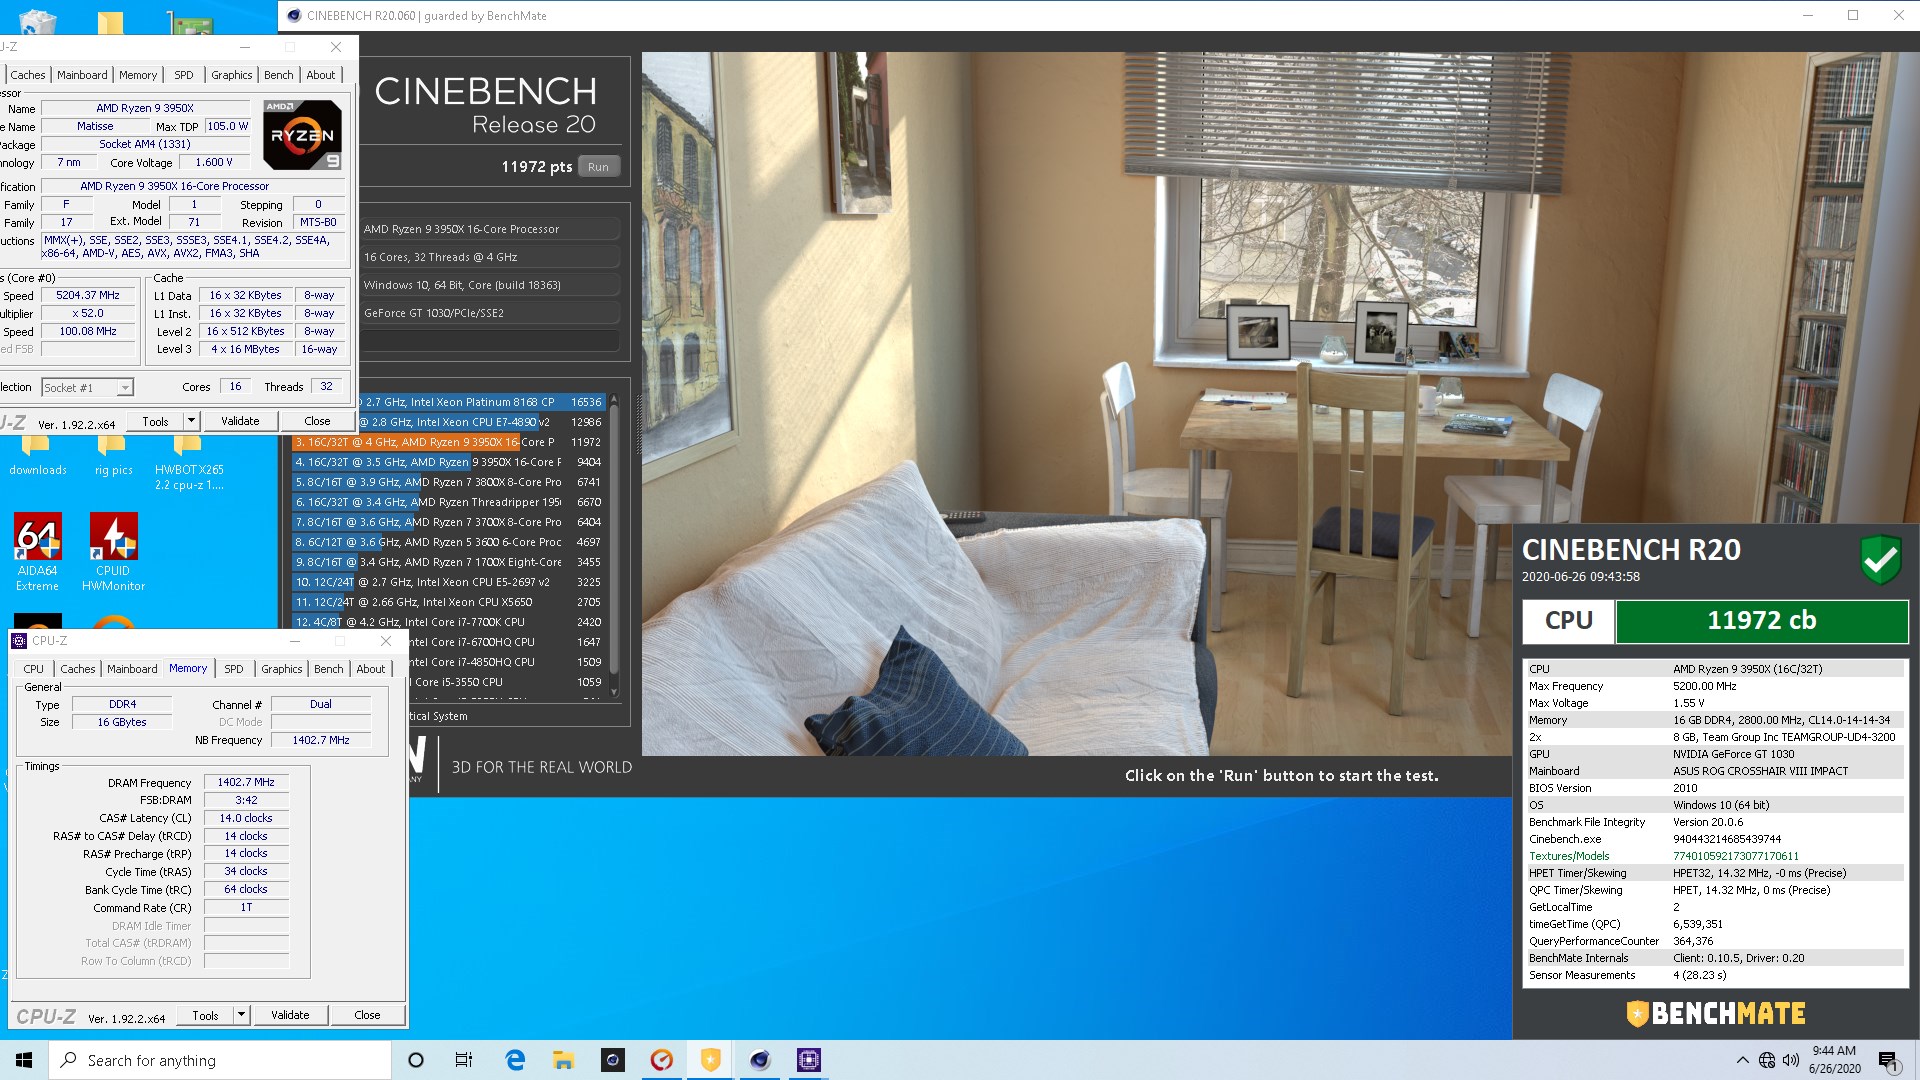Click the CPU-Z title bar icon of lower window

click(19, 641)
